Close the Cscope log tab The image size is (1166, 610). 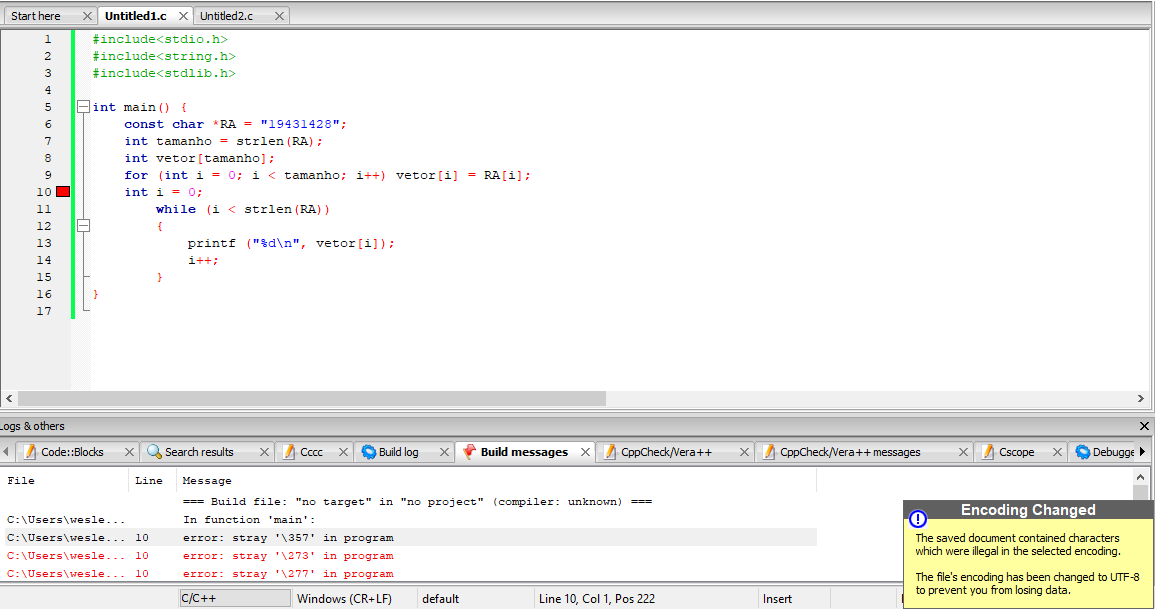(x=1057, y=452)
